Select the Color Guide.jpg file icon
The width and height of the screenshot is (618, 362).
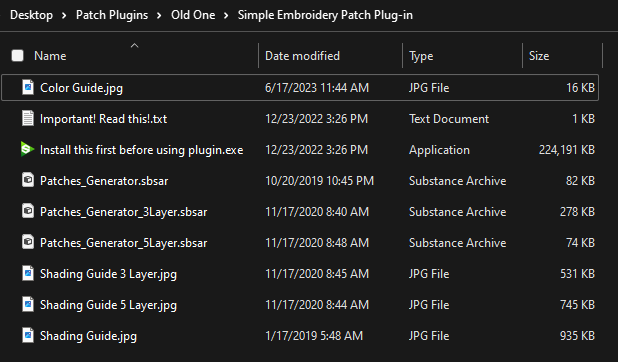point(28,87)
